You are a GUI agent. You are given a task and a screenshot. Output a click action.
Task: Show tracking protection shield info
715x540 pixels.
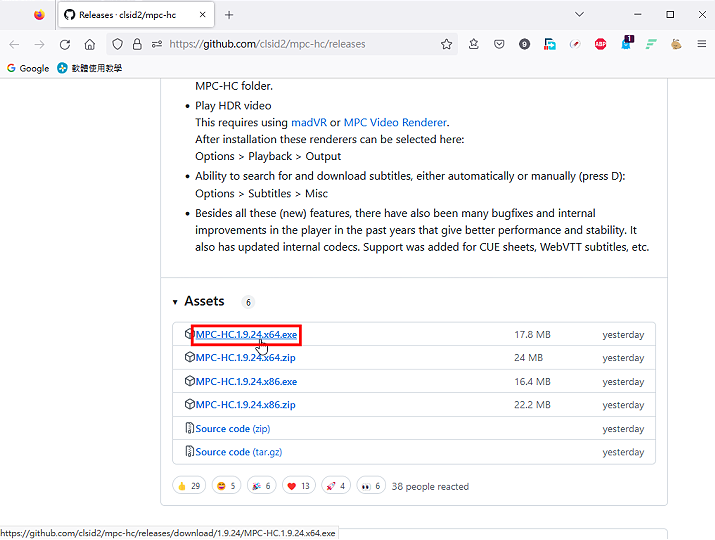tap(118, 44)
